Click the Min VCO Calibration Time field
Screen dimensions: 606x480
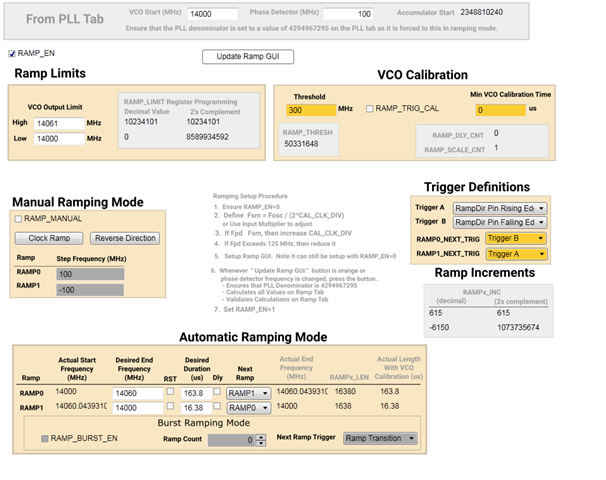click(500, 110)
